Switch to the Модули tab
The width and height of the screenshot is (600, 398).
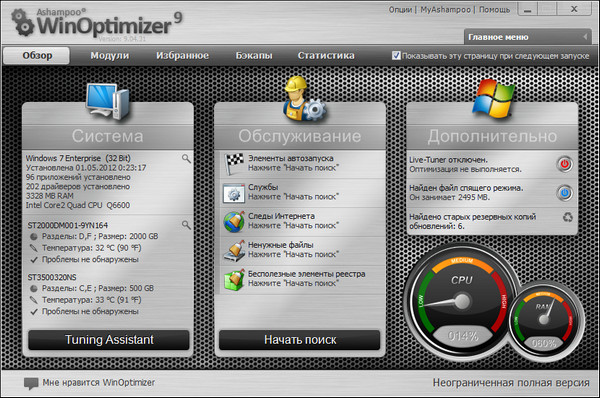(x=109, y=55)
